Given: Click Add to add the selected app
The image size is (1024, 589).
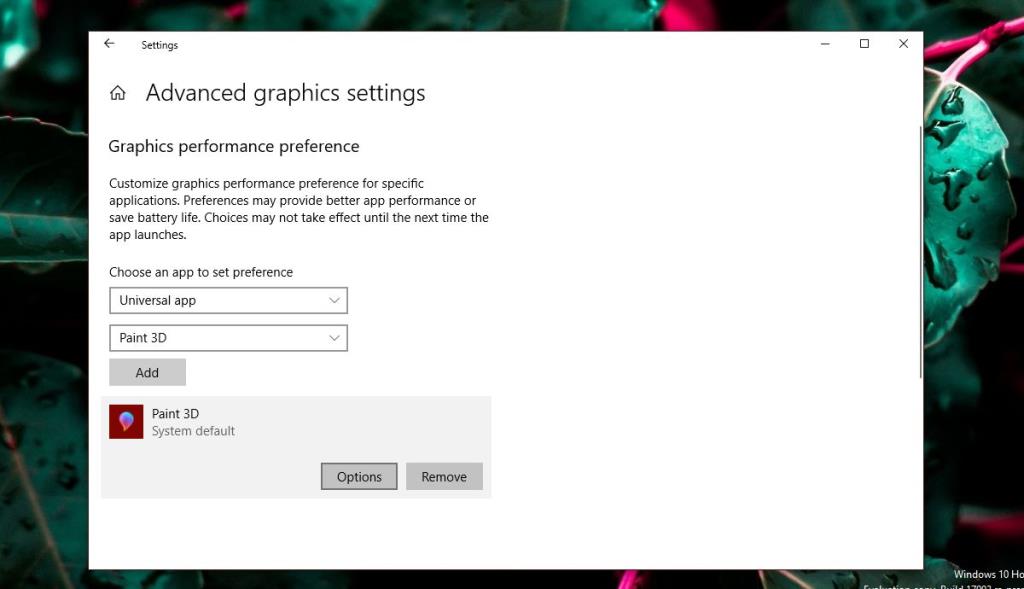Looking at the screenshot, I should pyautogui.click(x=147, y=371).
